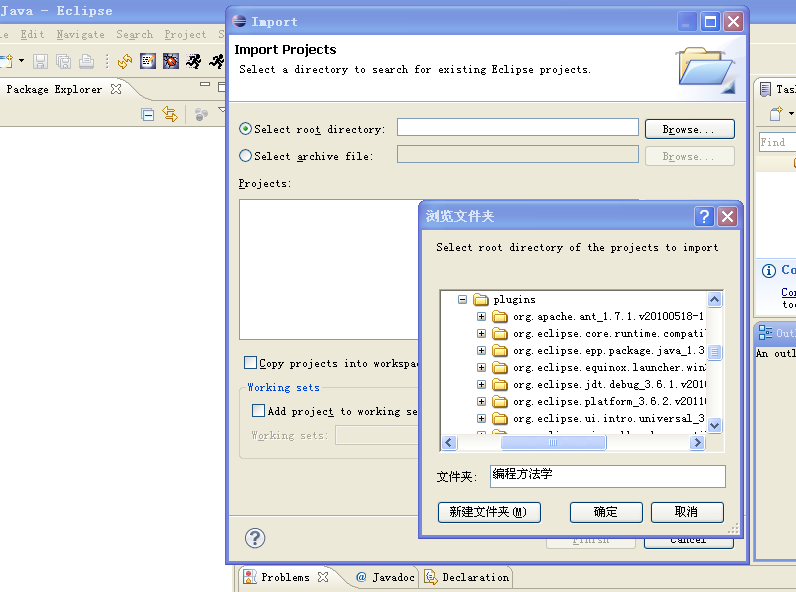Click the 文件夹 folder name field
Image resolution: width=796 pixels, height=592 pixels.
(x=608, y=476)
